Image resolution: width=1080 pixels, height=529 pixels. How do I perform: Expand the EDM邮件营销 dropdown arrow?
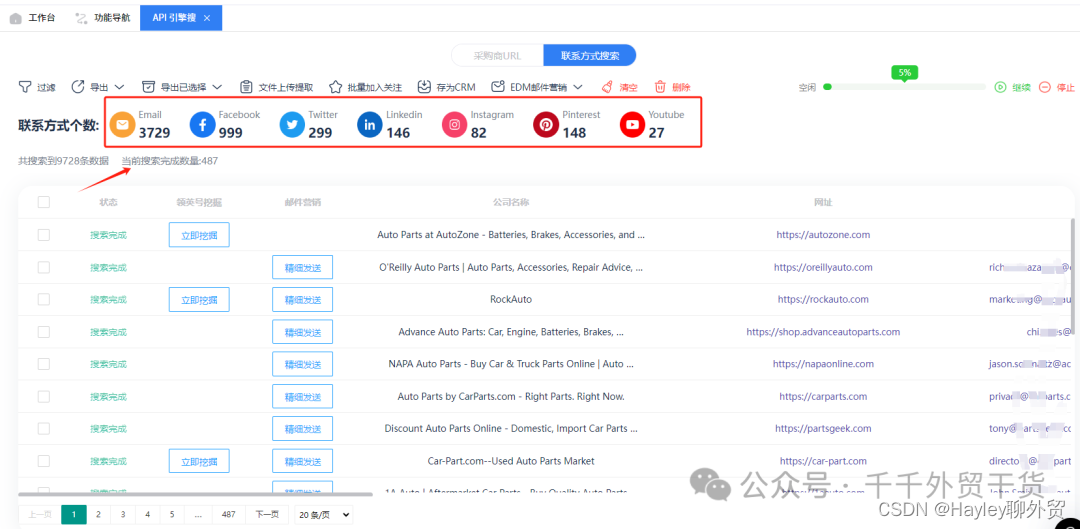578,87
